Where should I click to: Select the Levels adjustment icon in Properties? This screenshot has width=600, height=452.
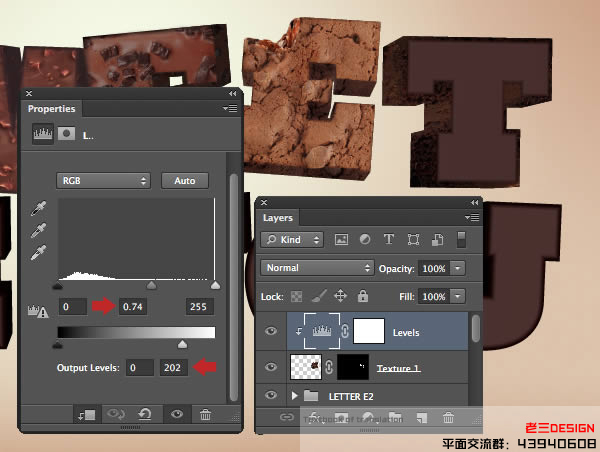(42, 134)
